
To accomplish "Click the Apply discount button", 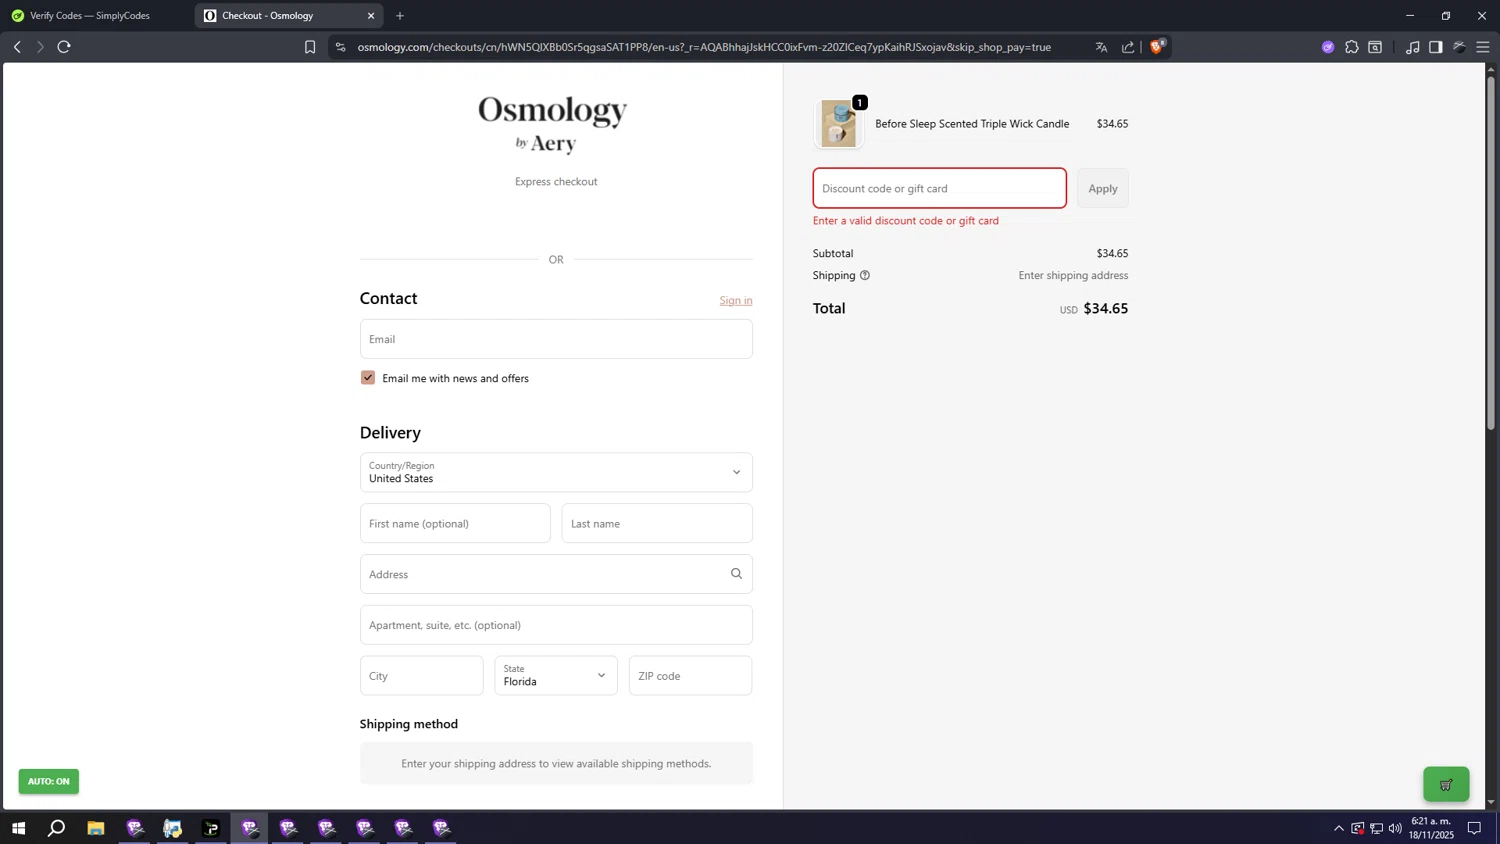I will point(1103,188).
